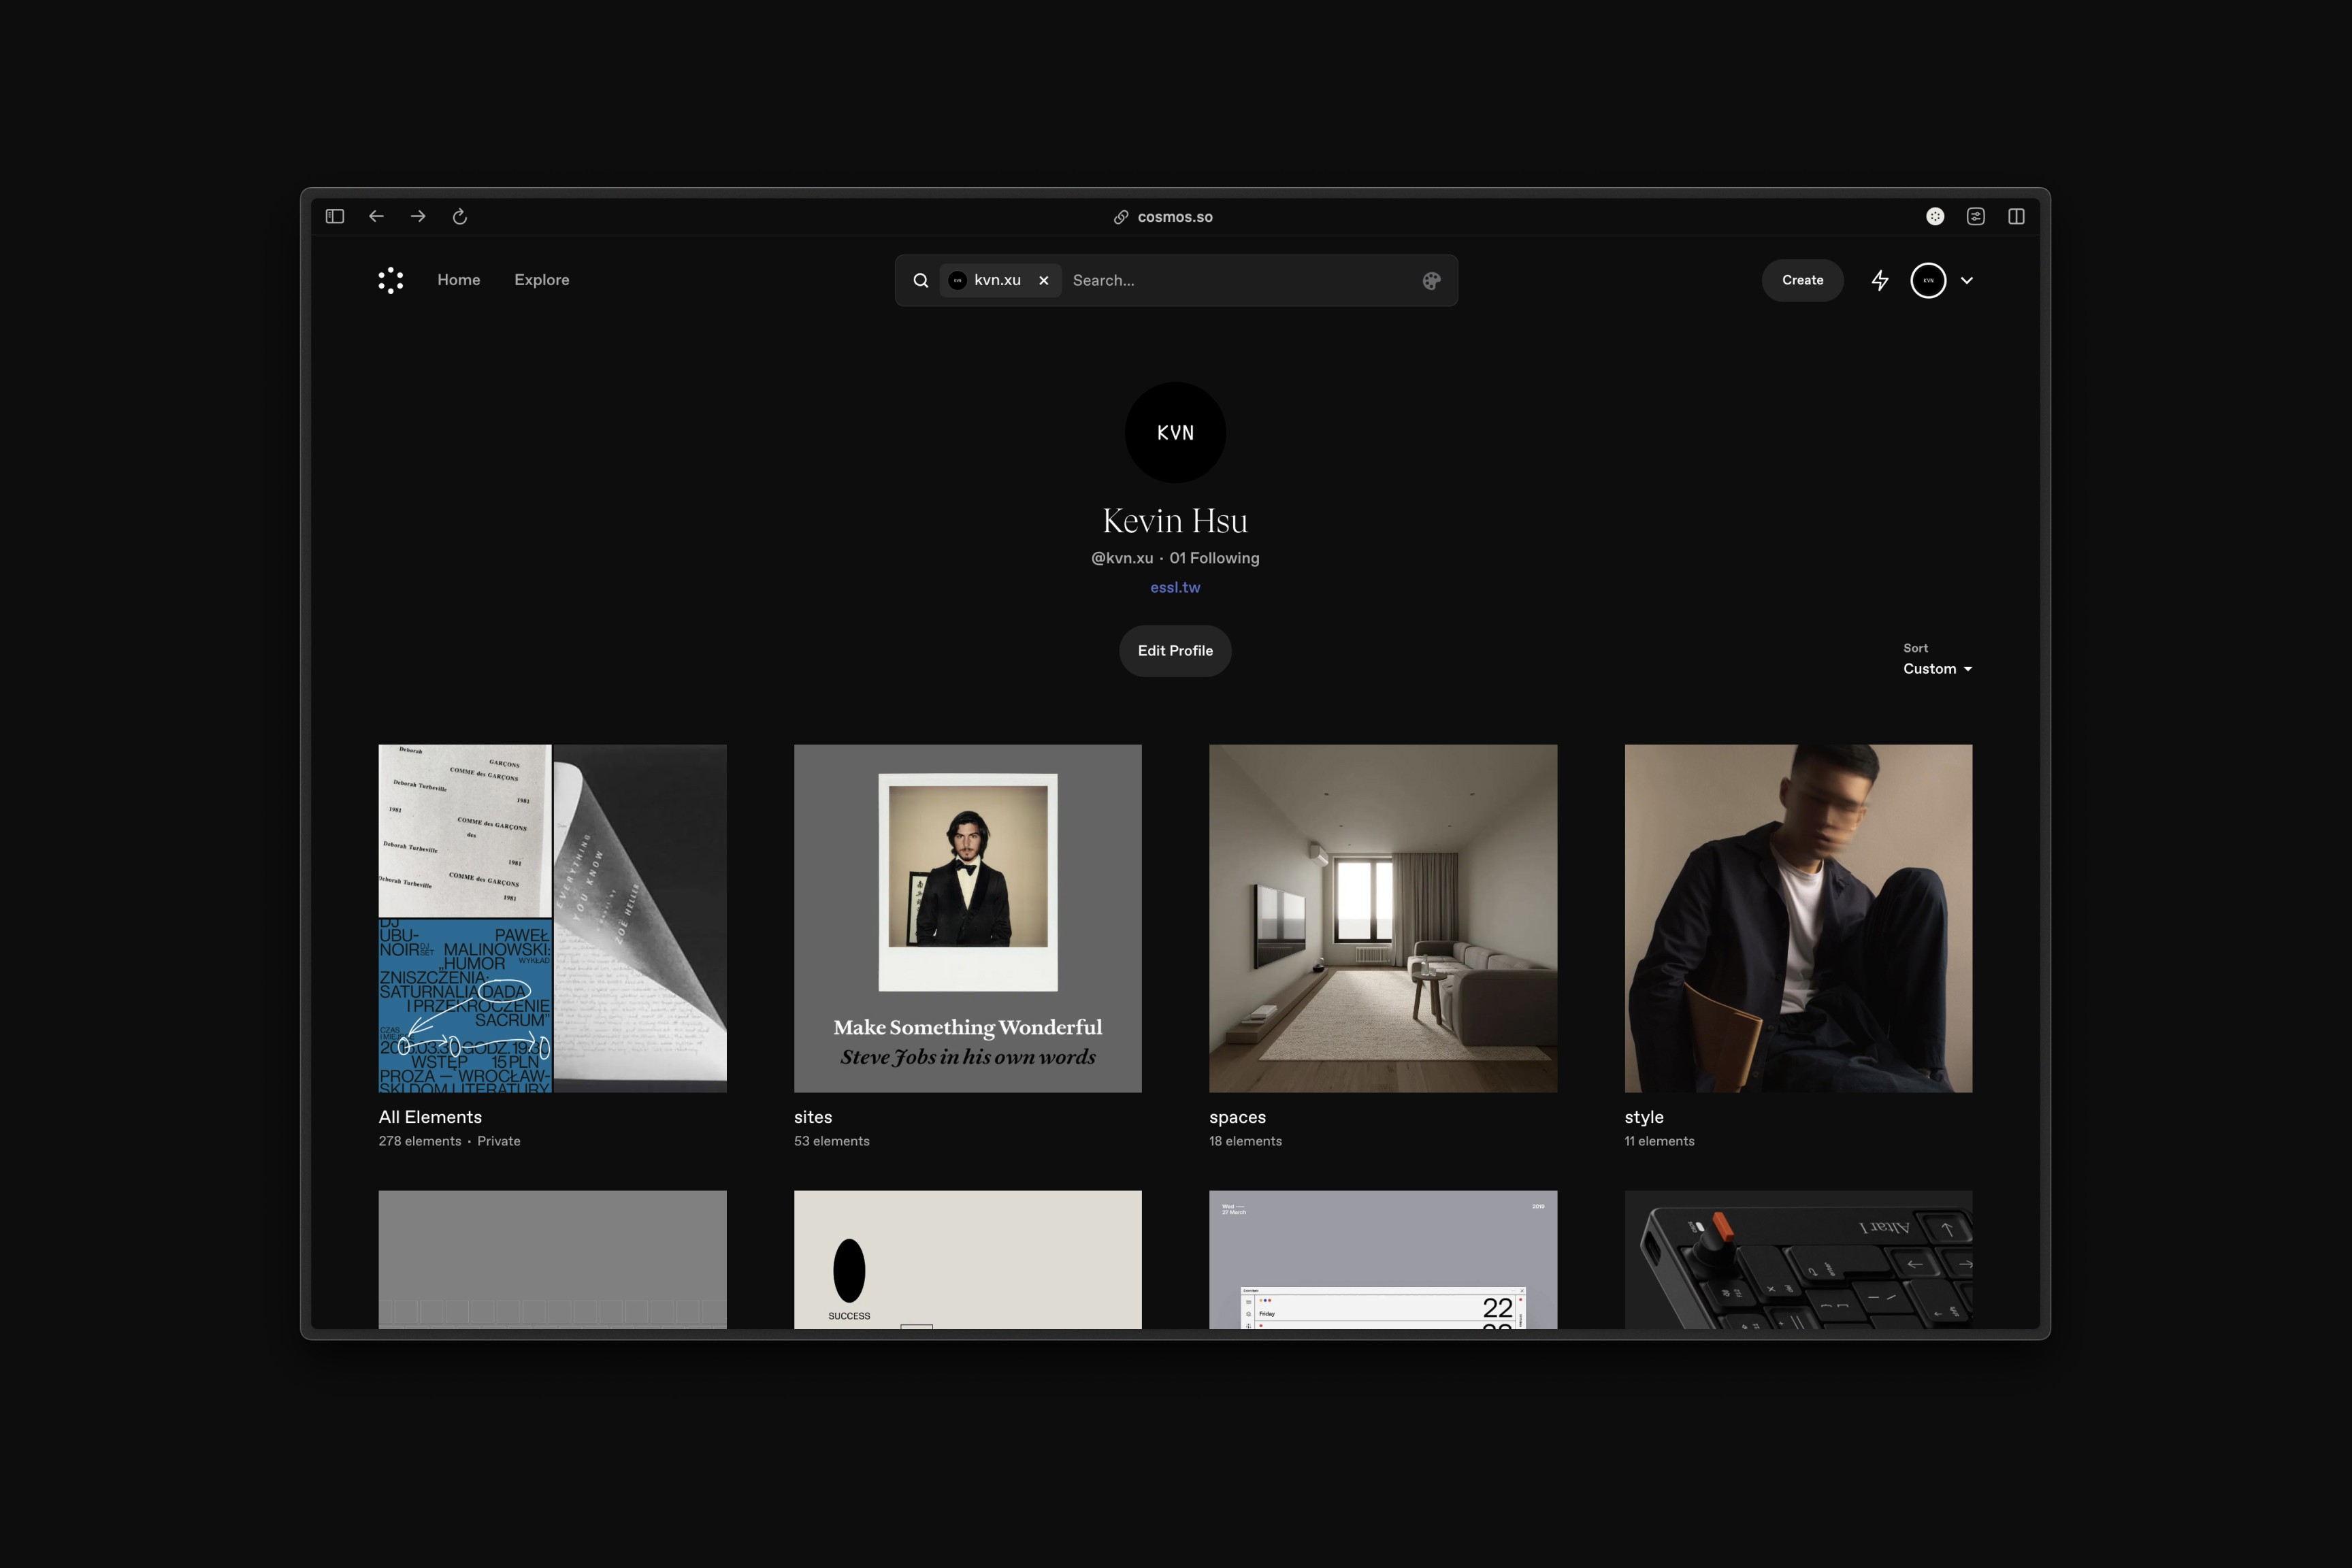Screen dimensions: 2352x1568
Task: Go back with the left arrow
Action: pyautogui.click(x=376, y=216)
